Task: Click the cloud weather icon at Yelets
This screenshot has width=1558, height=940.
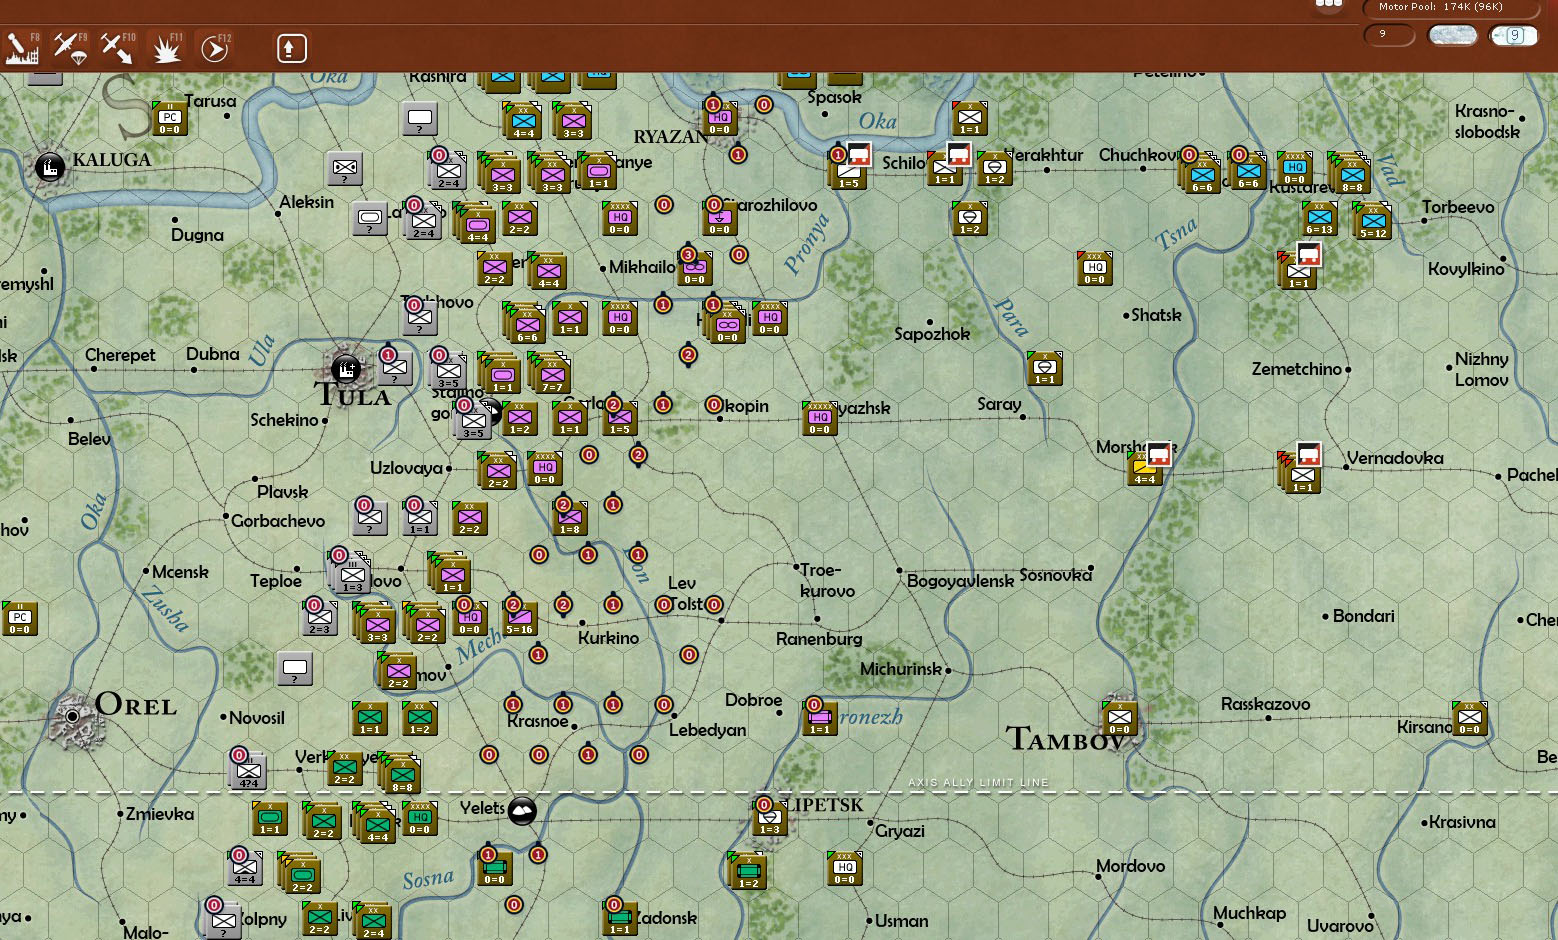Action: click(x=522, y=810)
